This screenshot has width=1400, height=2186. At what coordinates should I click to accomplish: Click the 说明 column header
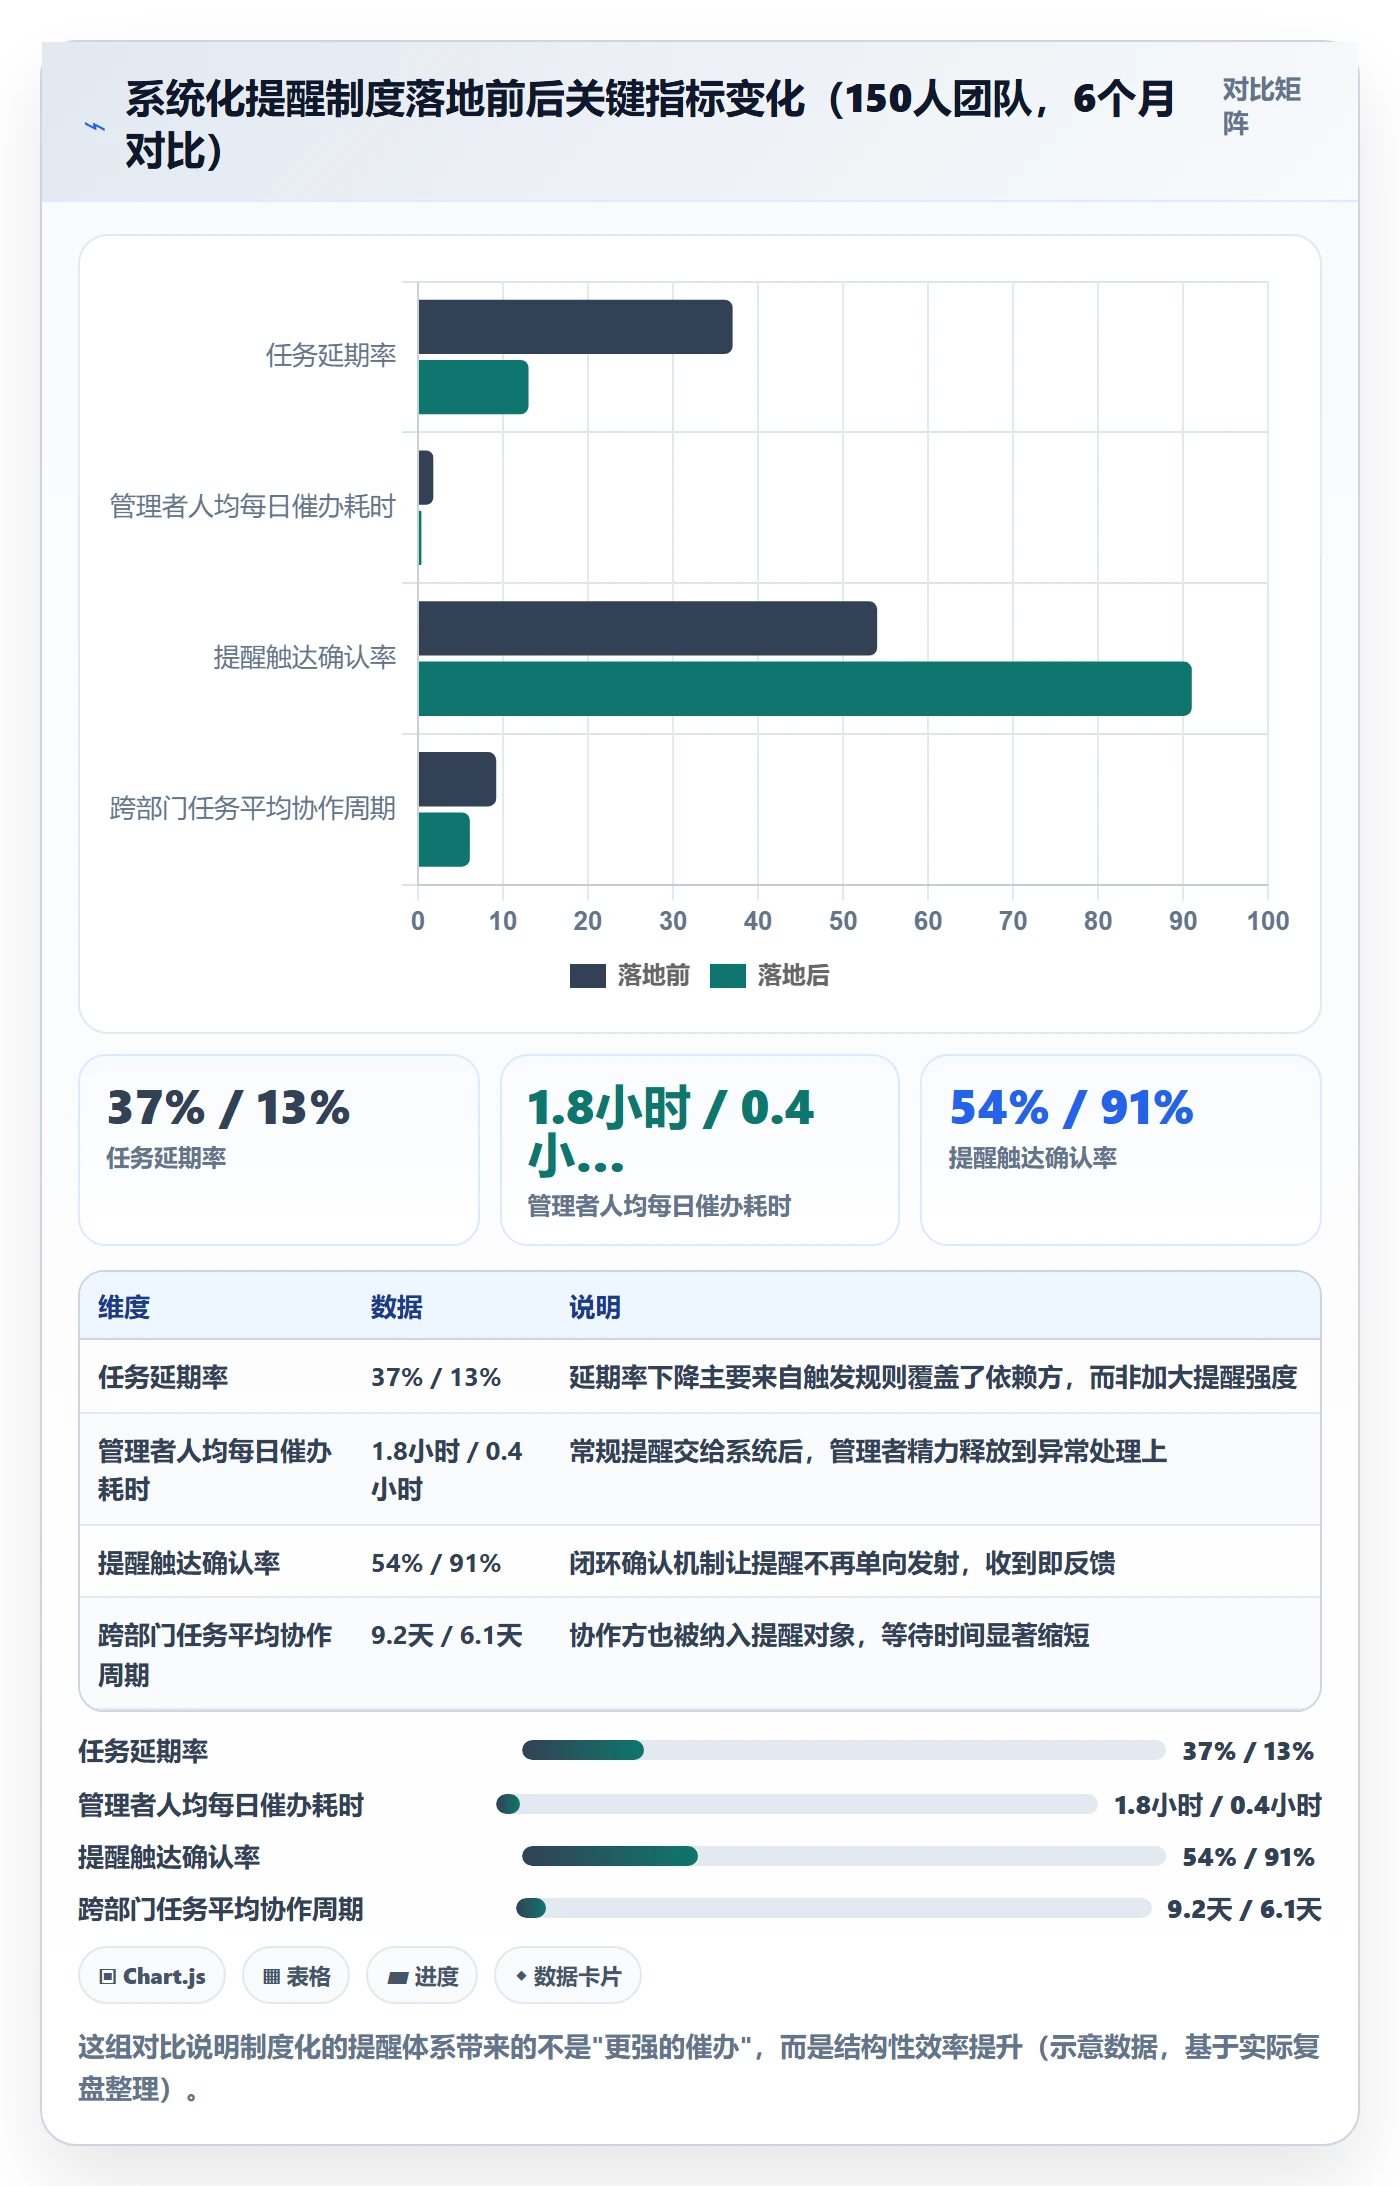[595, 1307]
